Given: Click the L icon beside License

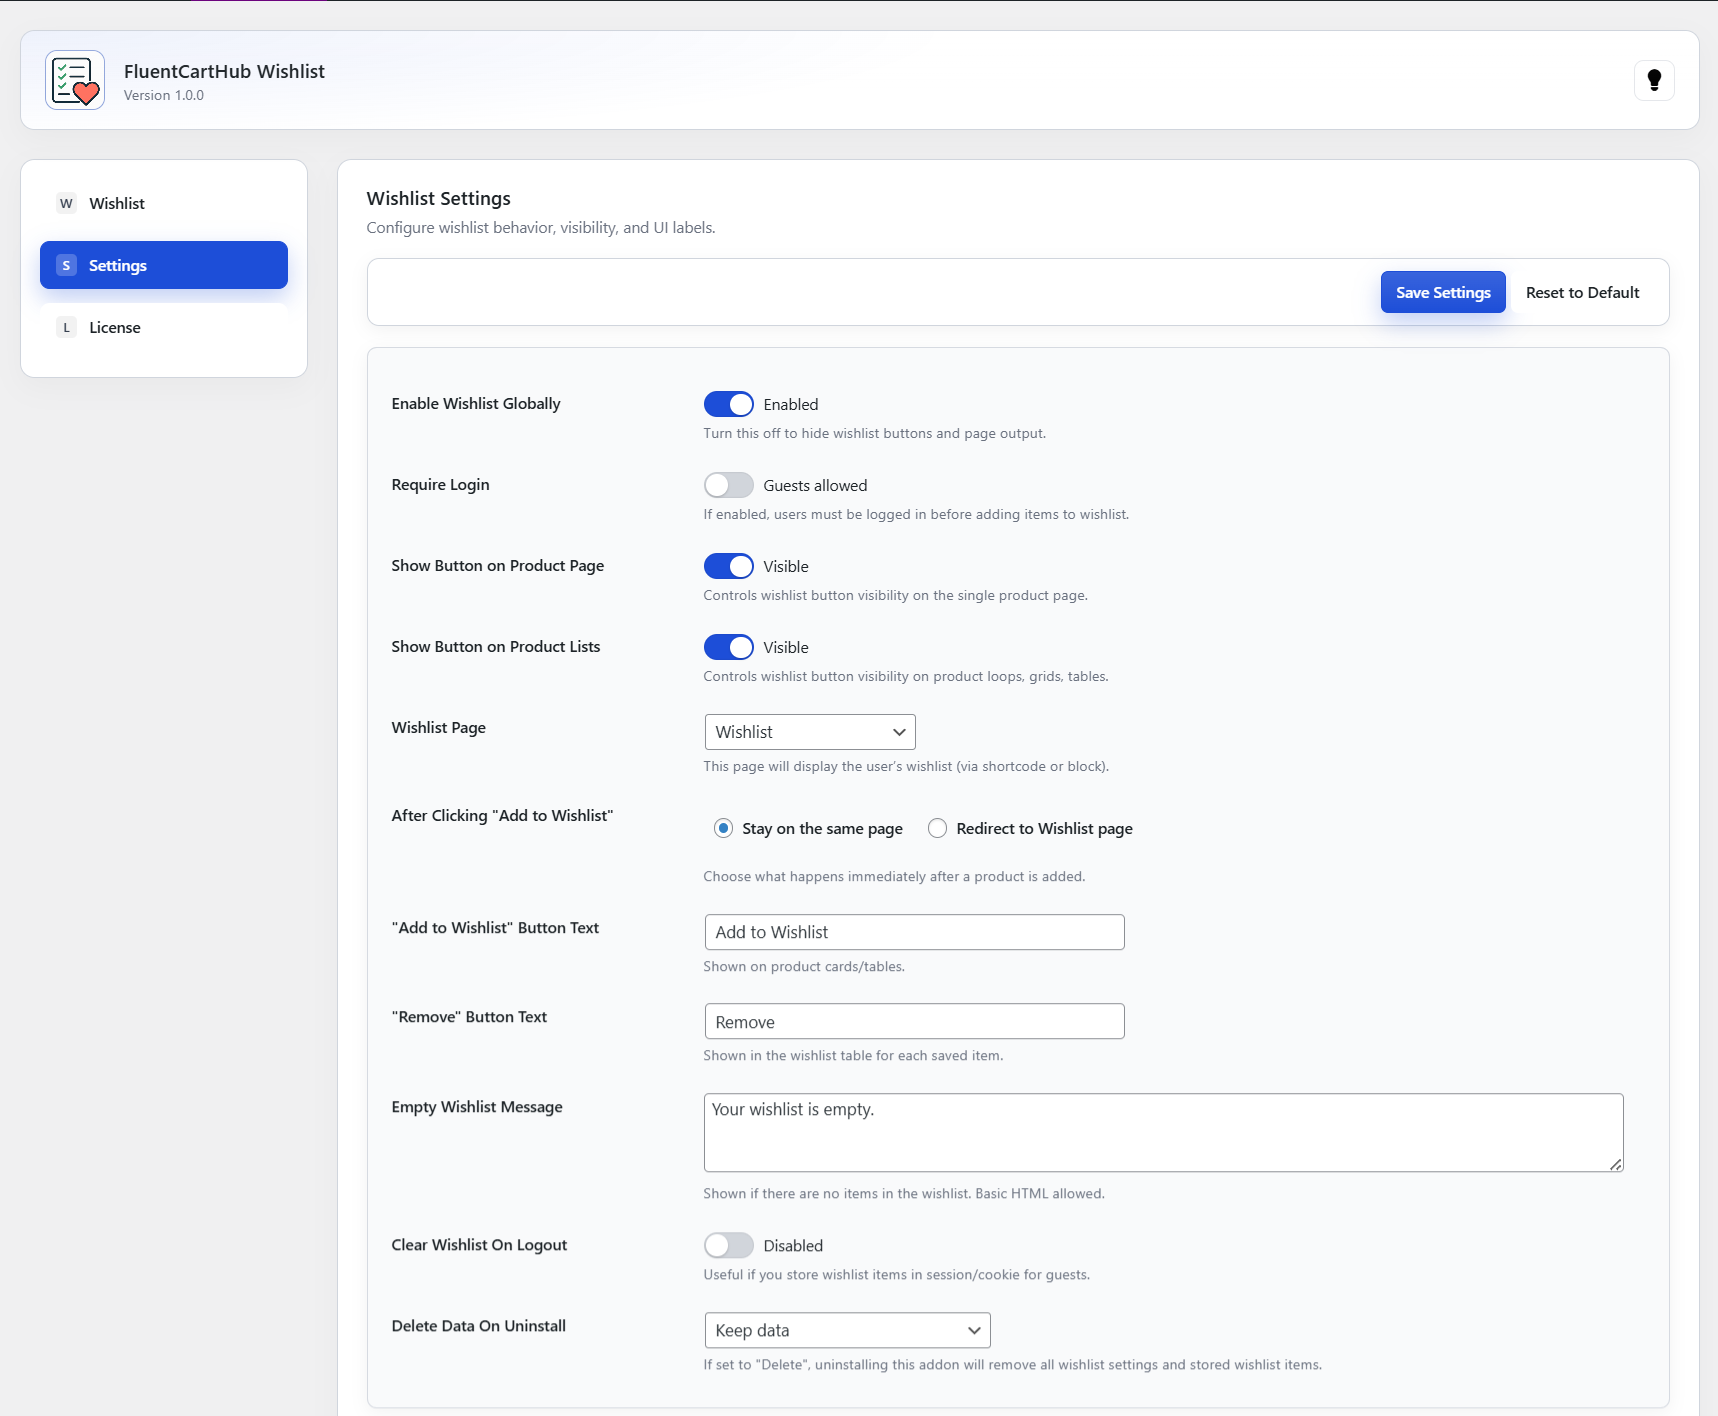Looking at the screenshot, I should click(x=66, y=327).
